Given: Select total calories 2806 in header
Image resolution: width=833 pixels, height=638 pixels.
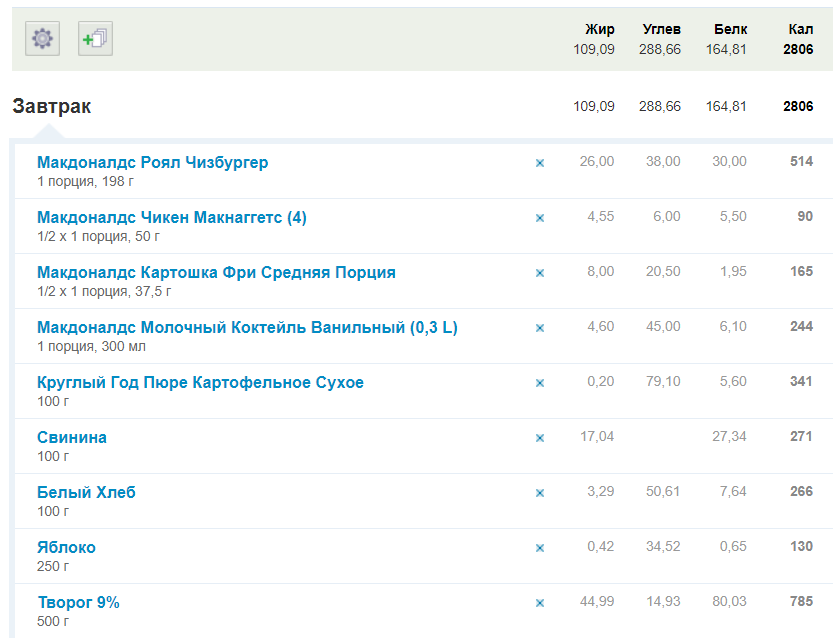Looking at the screenshot, I should 798,49.
